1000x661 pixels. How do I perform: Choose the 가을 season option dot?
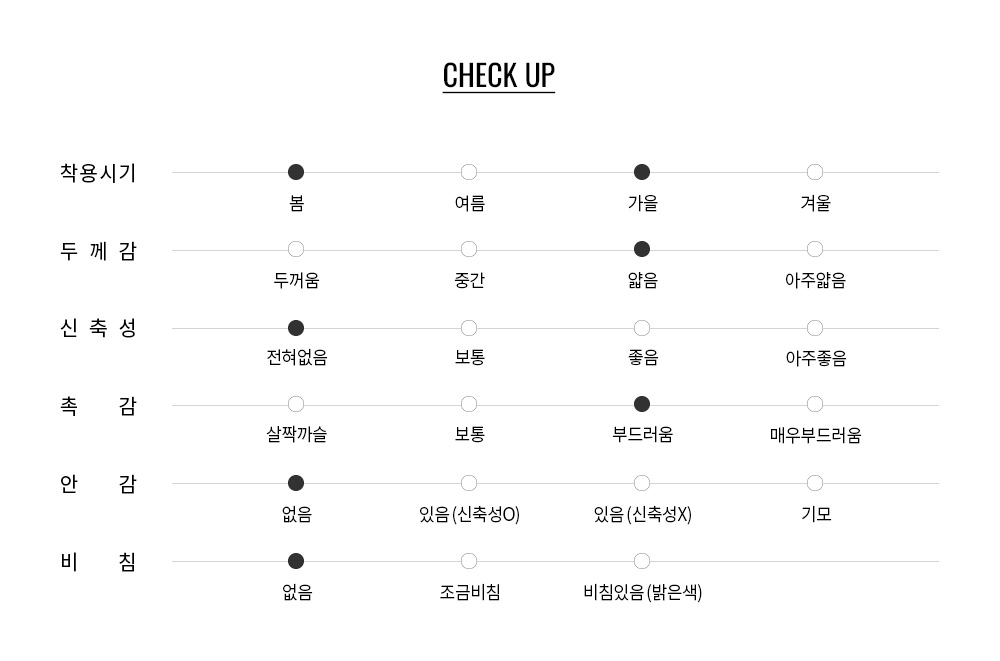(642, 172)
